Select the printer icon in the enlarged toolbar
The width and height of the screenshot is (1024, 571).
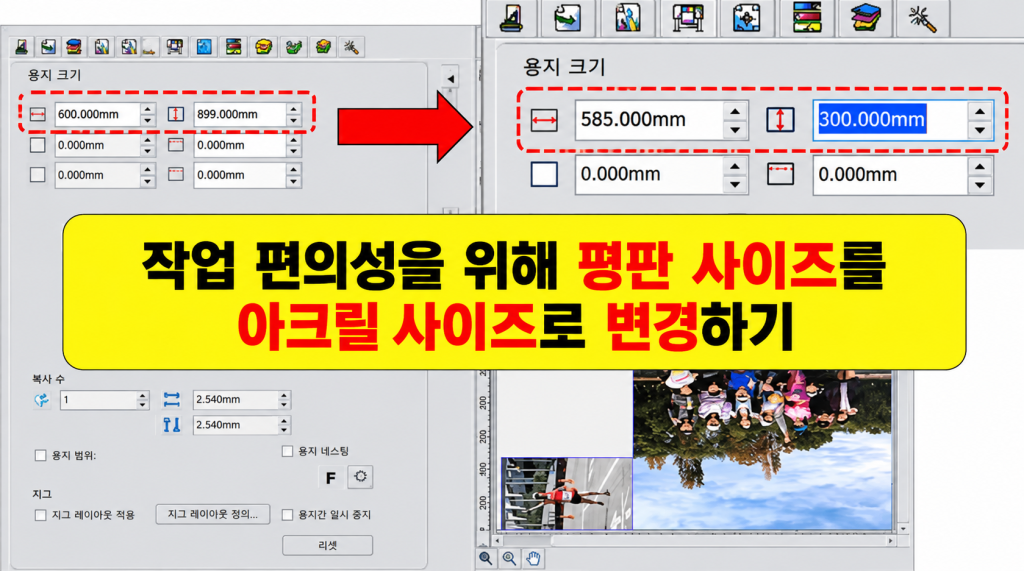[512, 18]
